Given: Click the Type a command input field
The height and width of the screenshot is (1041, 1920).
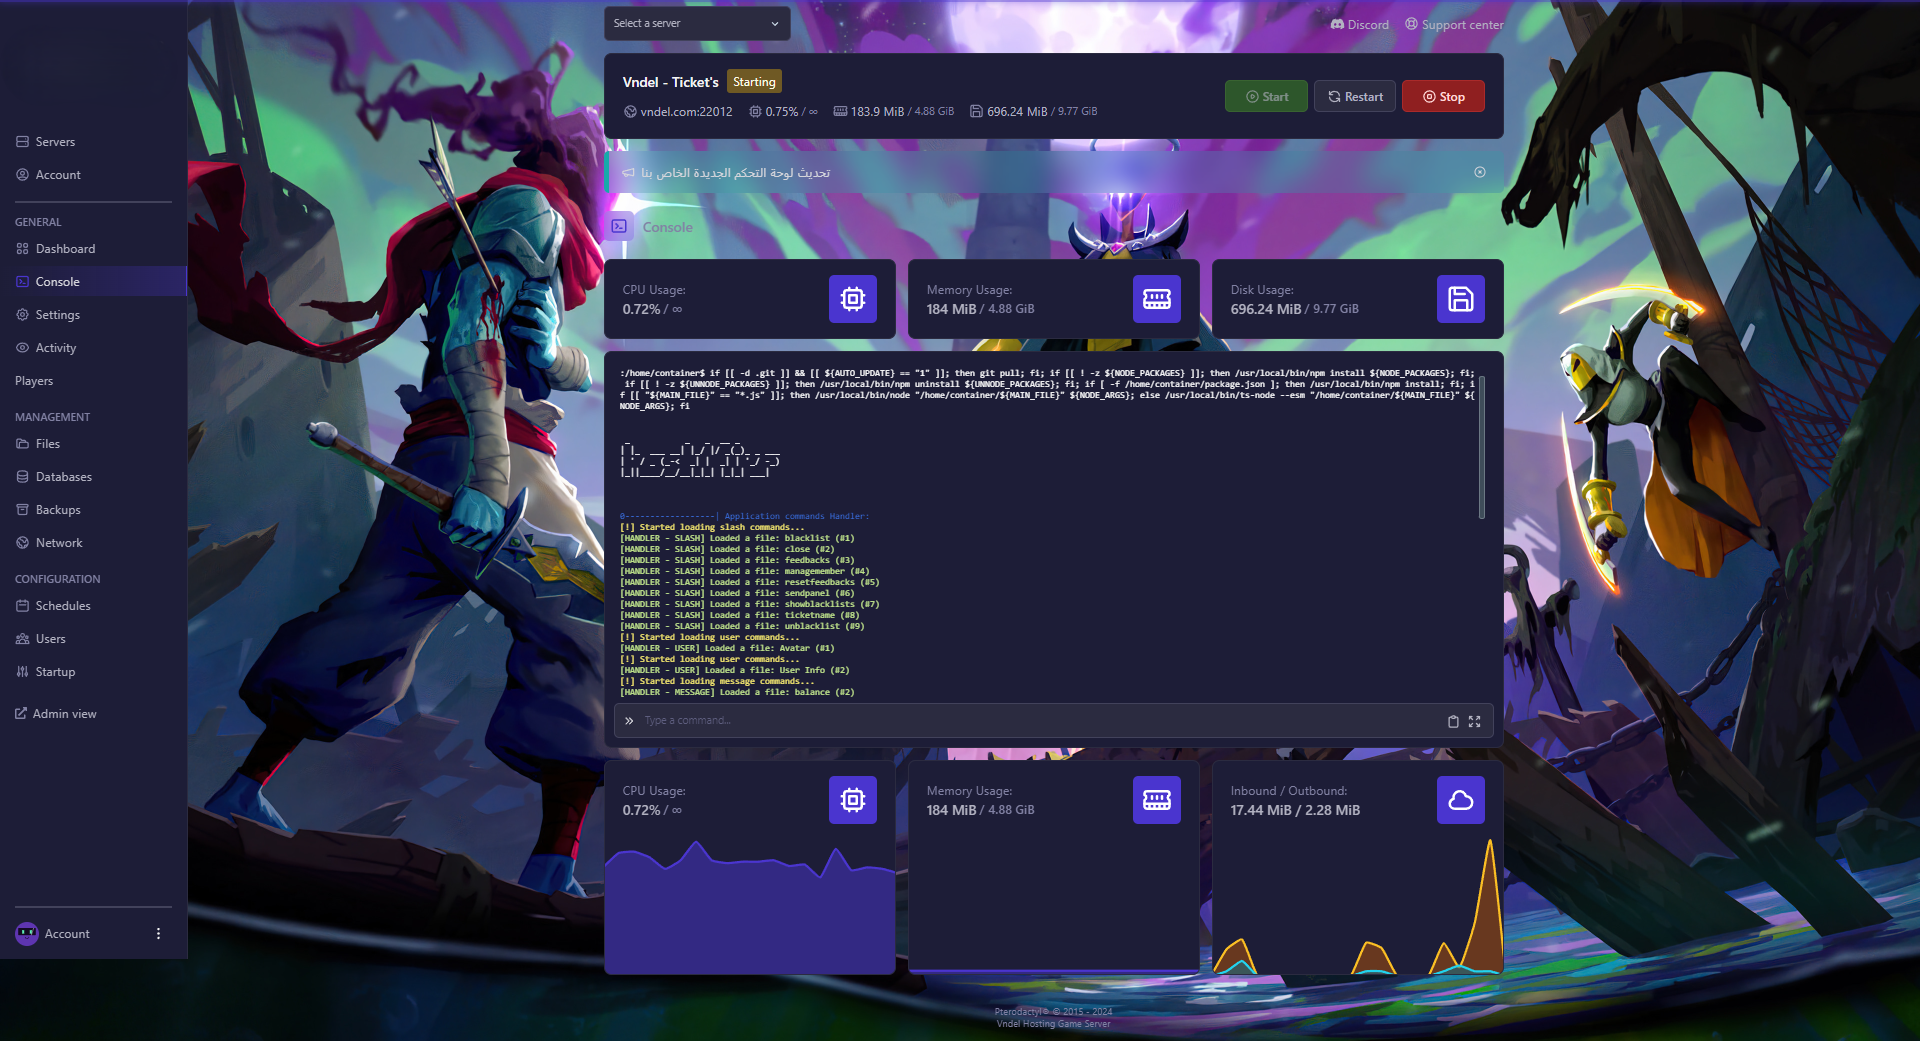Looking at the screenshot, I should coord(1000,720).
